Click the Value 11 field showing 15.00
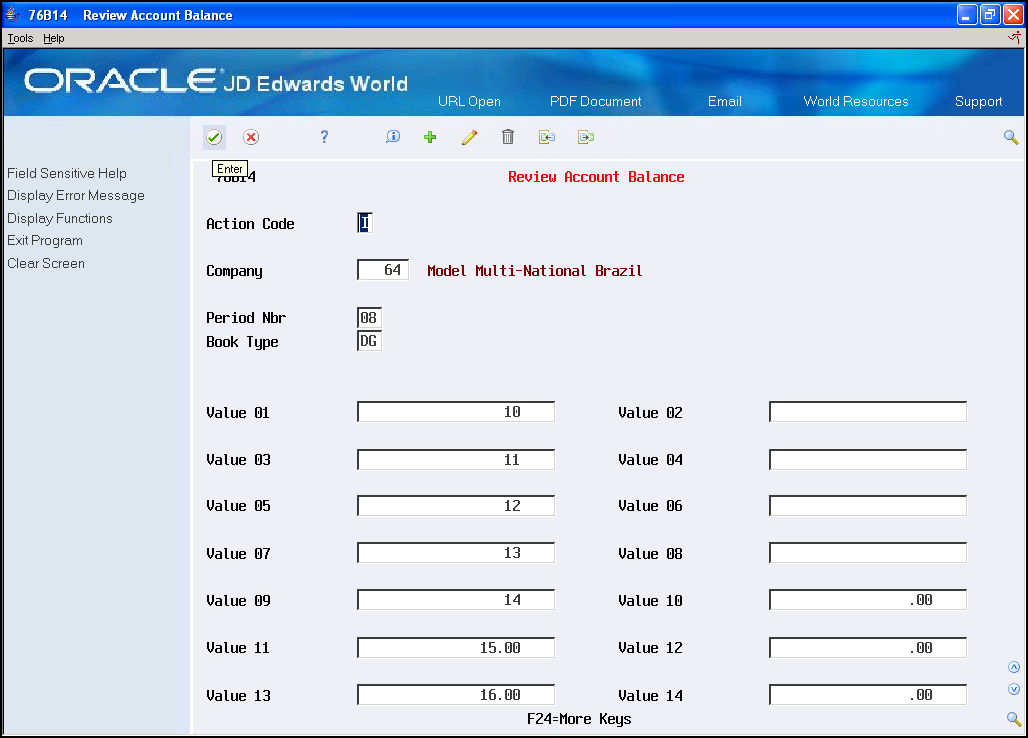Screen dimensions: 1028x738 pos(456,648)
